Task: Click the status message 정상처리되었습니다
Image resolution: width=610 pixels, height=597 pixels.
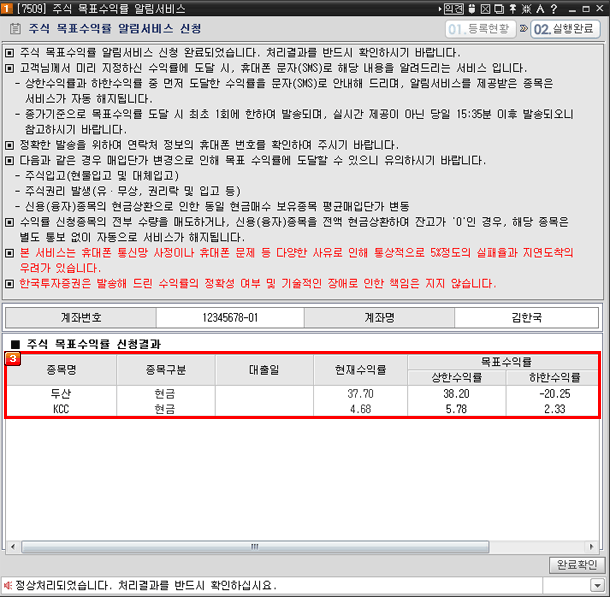Action: pos(146,585)
